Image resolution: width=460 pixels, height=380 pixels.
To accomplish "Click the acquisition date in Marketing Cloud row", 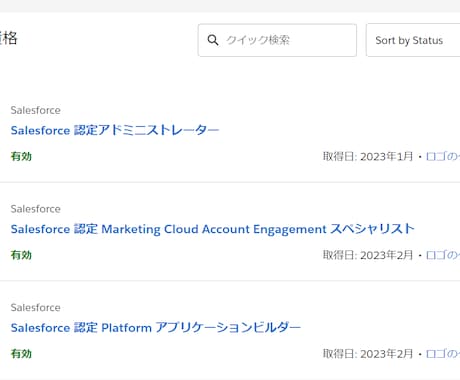I will coord(368,255).
